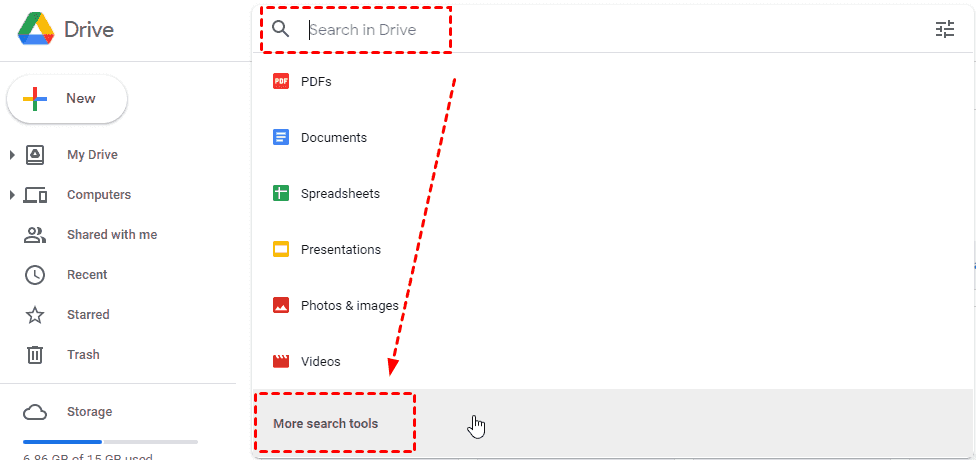The height and width of the screenshot is (460, 976).
Task: Go to Recent files
Action: (x=87, y=275)
